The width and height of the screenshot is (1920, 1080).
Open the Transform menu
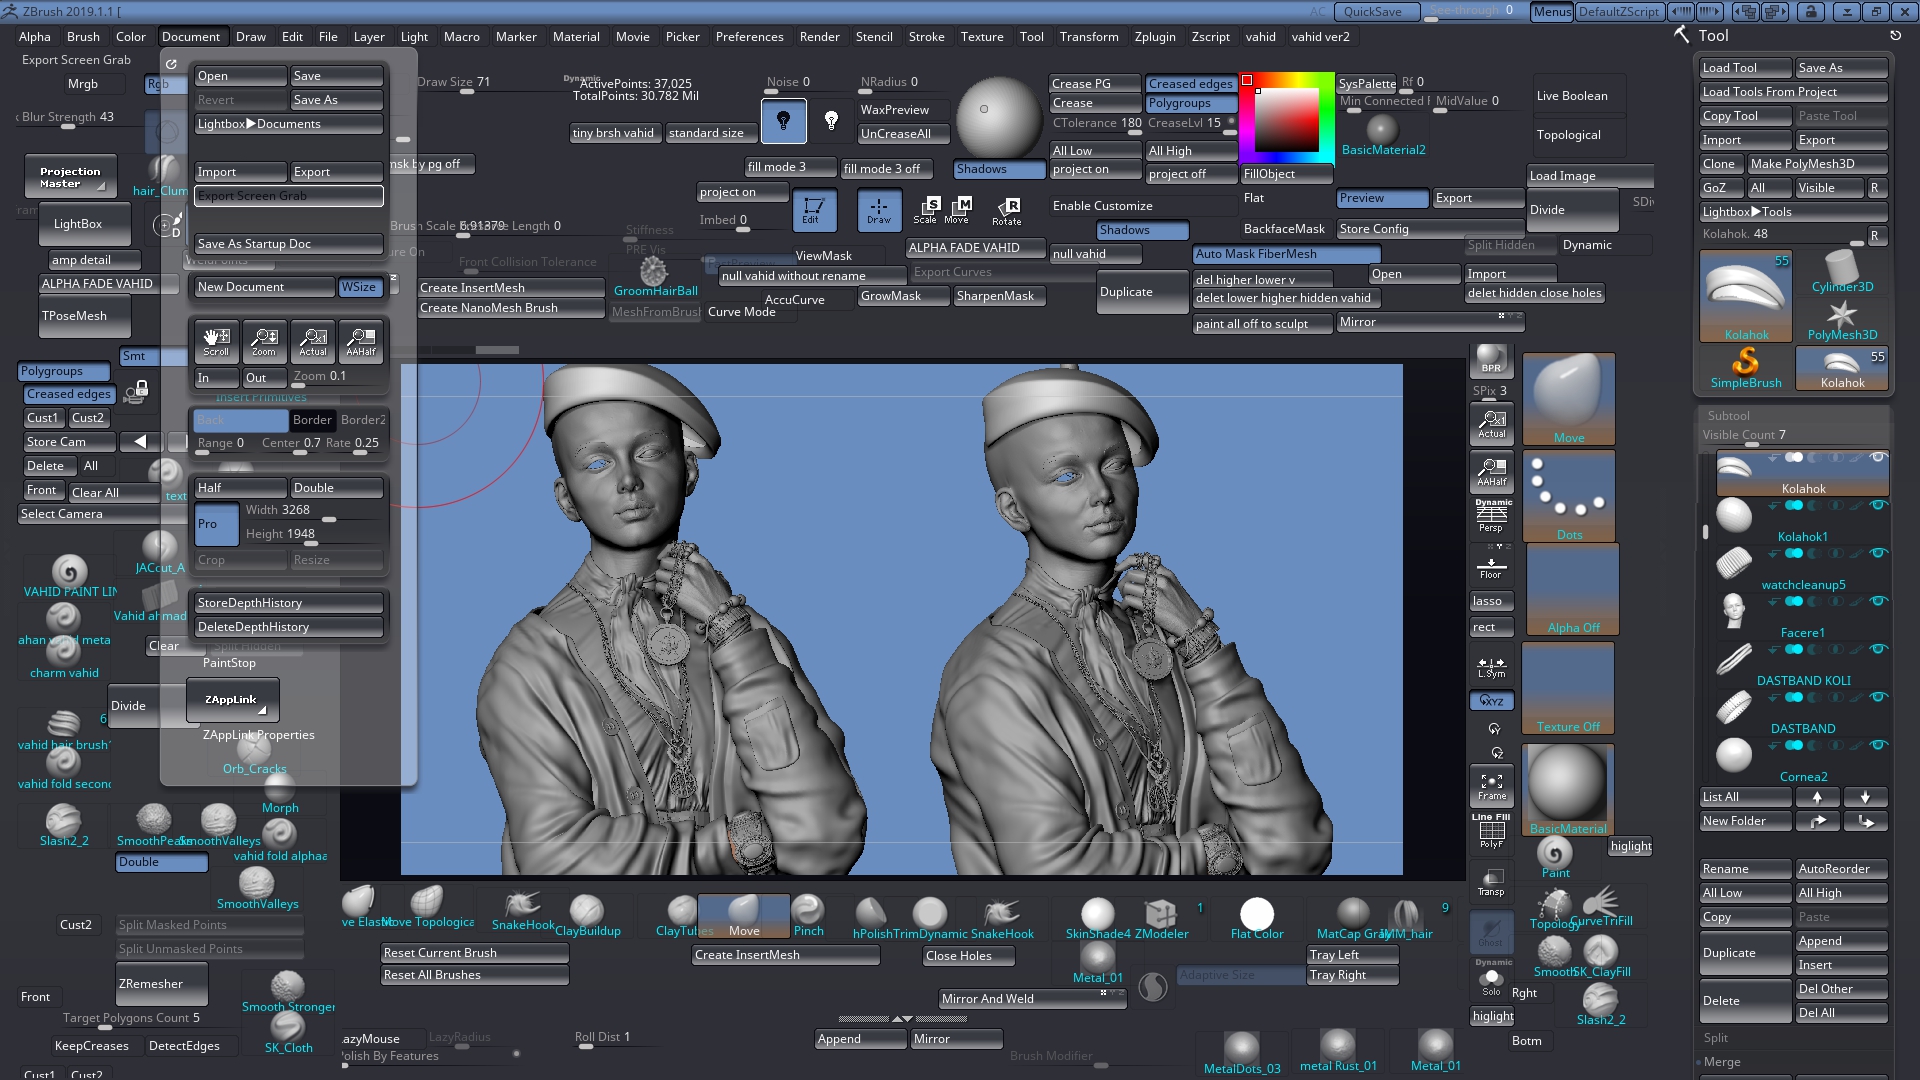click(x=1089, y=37)
